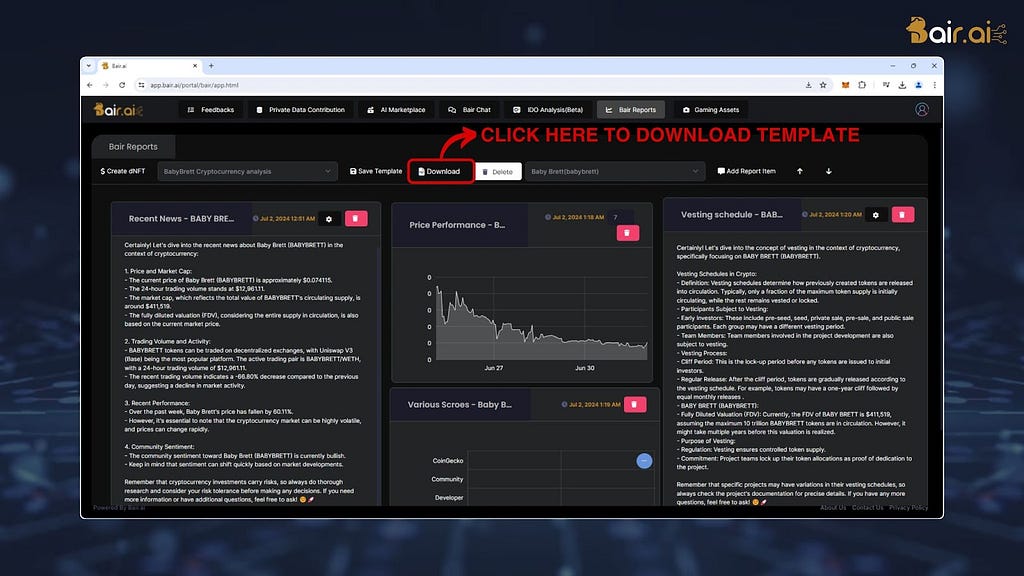Click the Various Scroes card title
Viewport: 1024px width, 576px height.
(460, 404)
